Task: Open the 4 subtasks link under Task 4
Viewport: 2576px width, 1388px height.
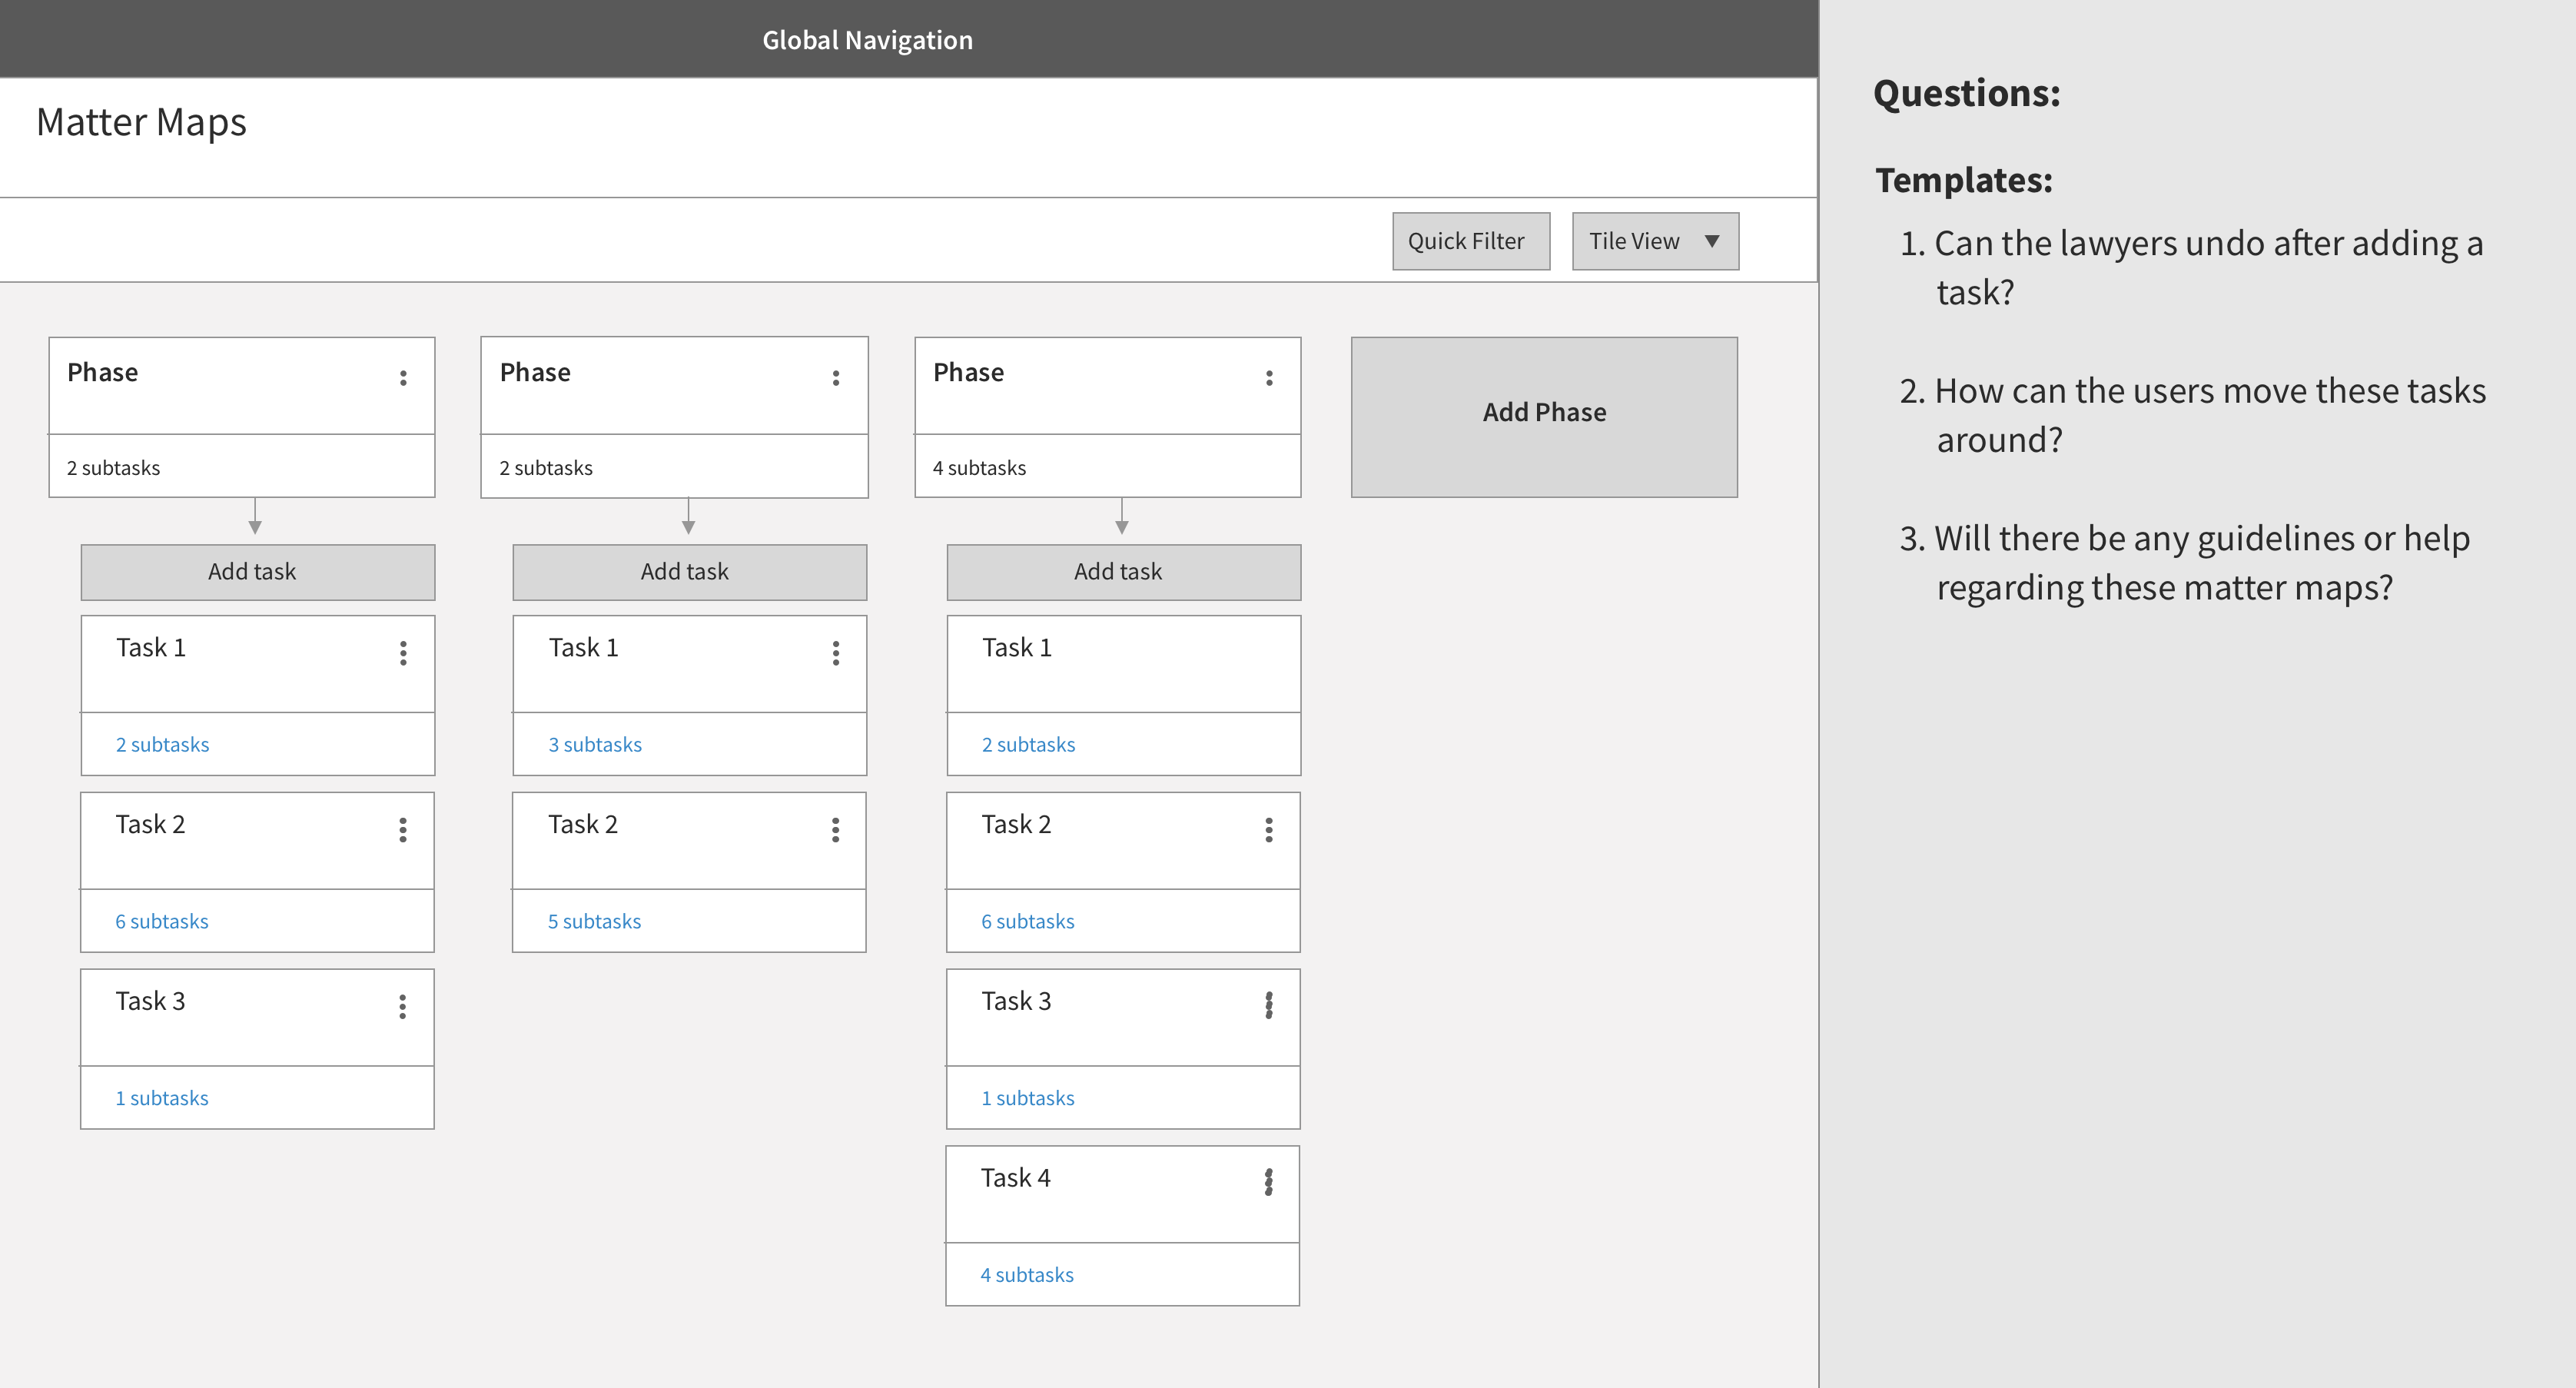Action: tap(1027, 1275)
